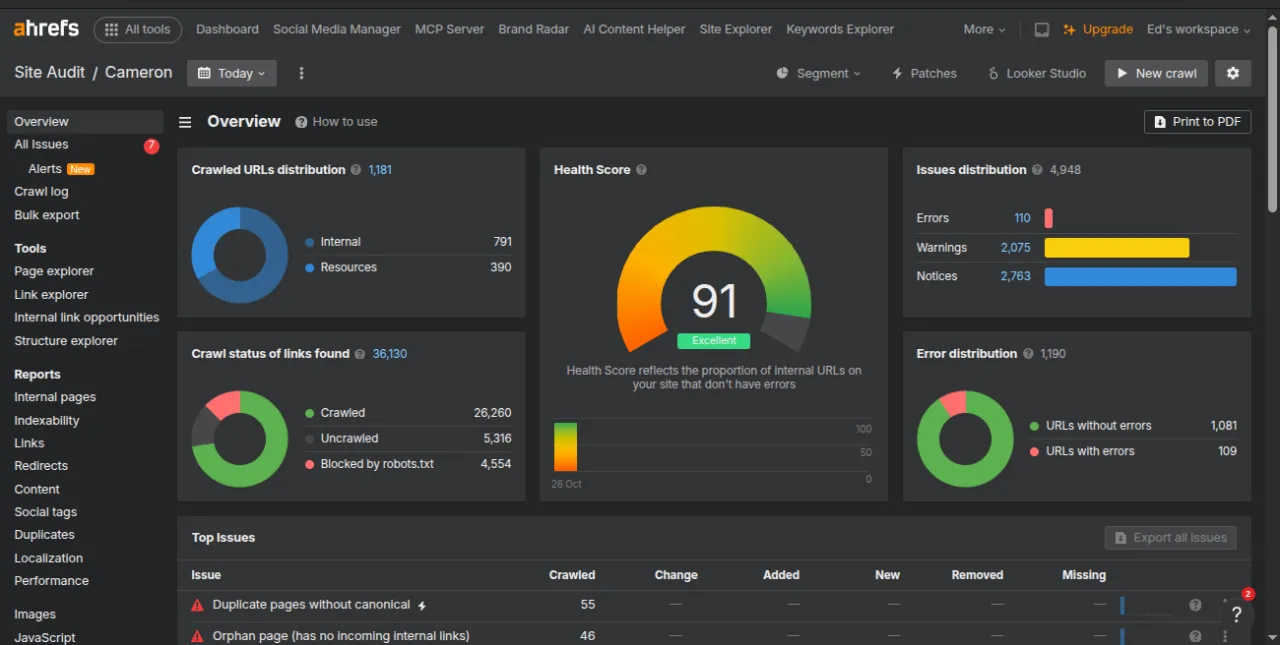The height and width of the screenshot is (645, 1280).
Task: Click the Health Score help question icon
Action: pos(641,170)
